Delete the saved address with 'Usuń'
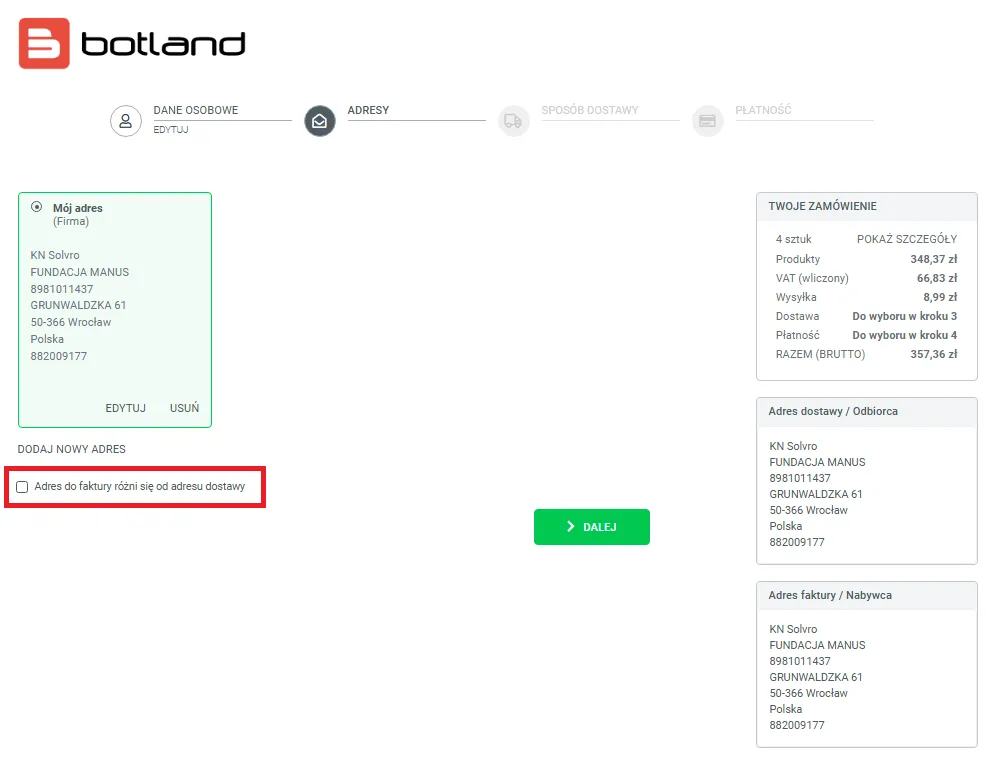This screenshot has height=761, width=999. point(184,408)
